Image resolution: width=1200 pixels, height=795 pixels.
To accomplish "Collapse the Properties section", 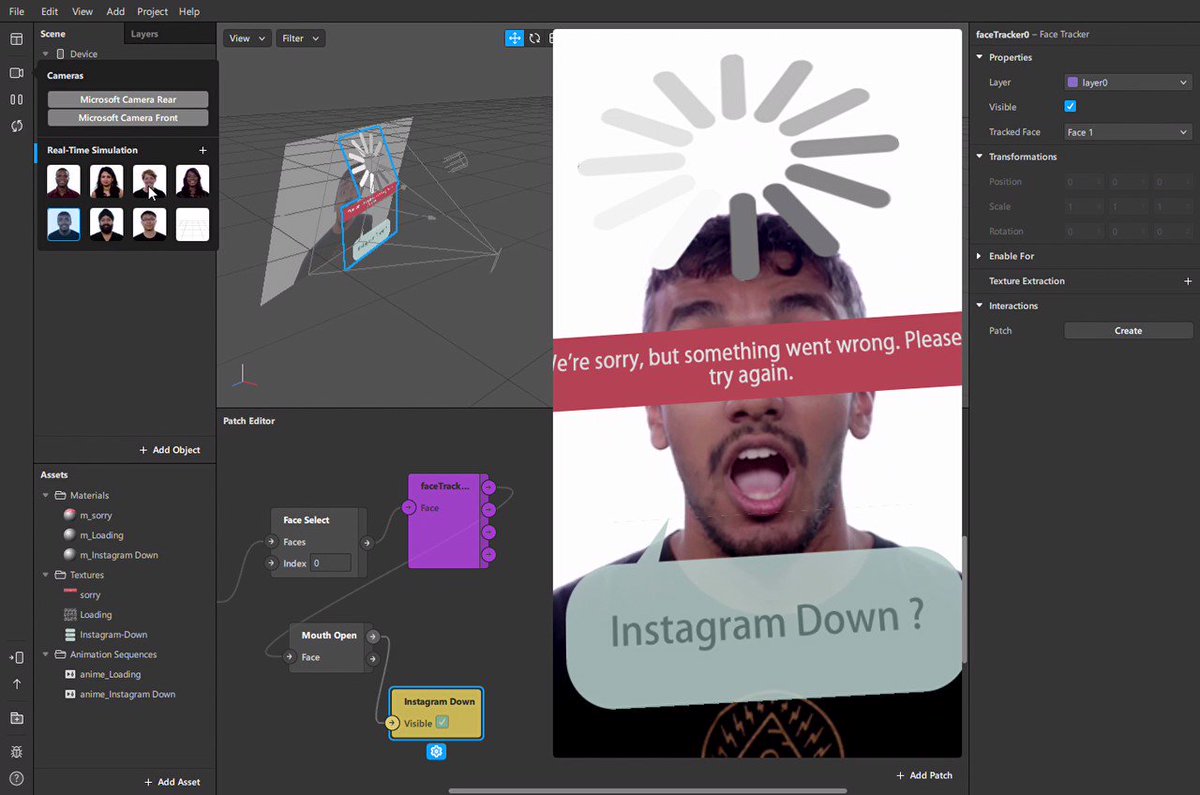I will [980, 58].
